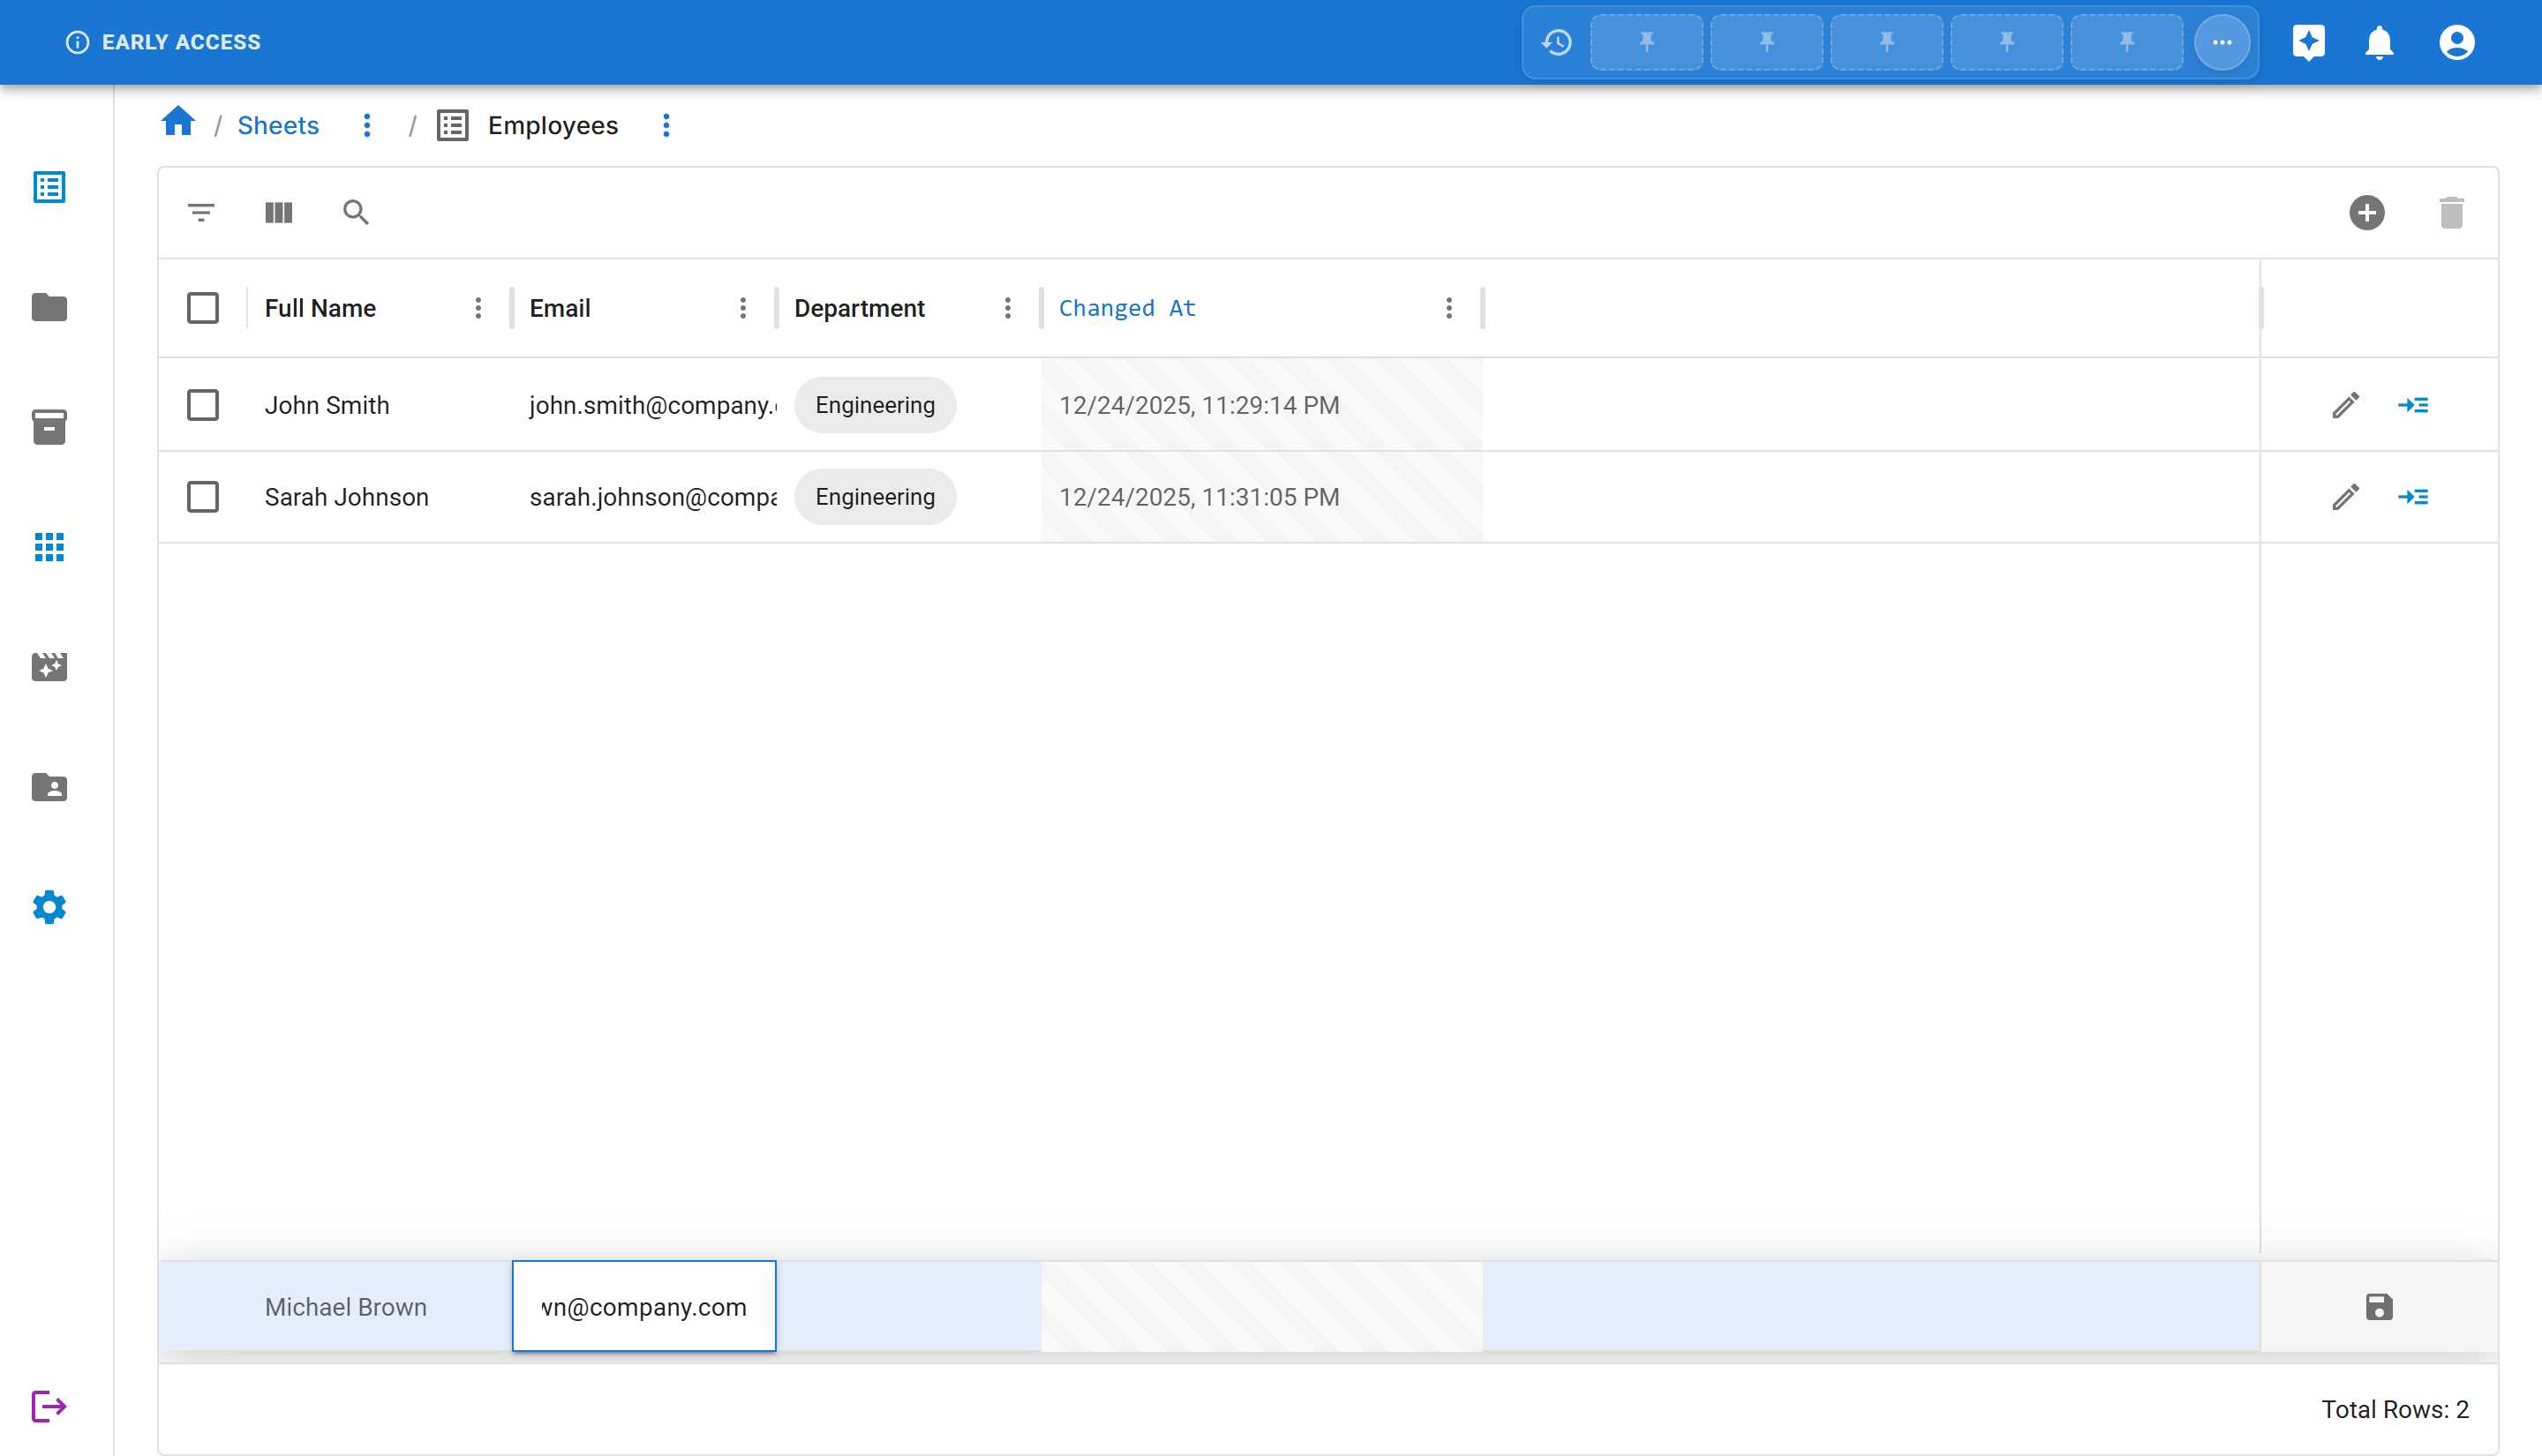The width and height of the screenshot is (2542, 1456).
Task: Click the trash icon to delete rows
Action: click(2450, 213)
